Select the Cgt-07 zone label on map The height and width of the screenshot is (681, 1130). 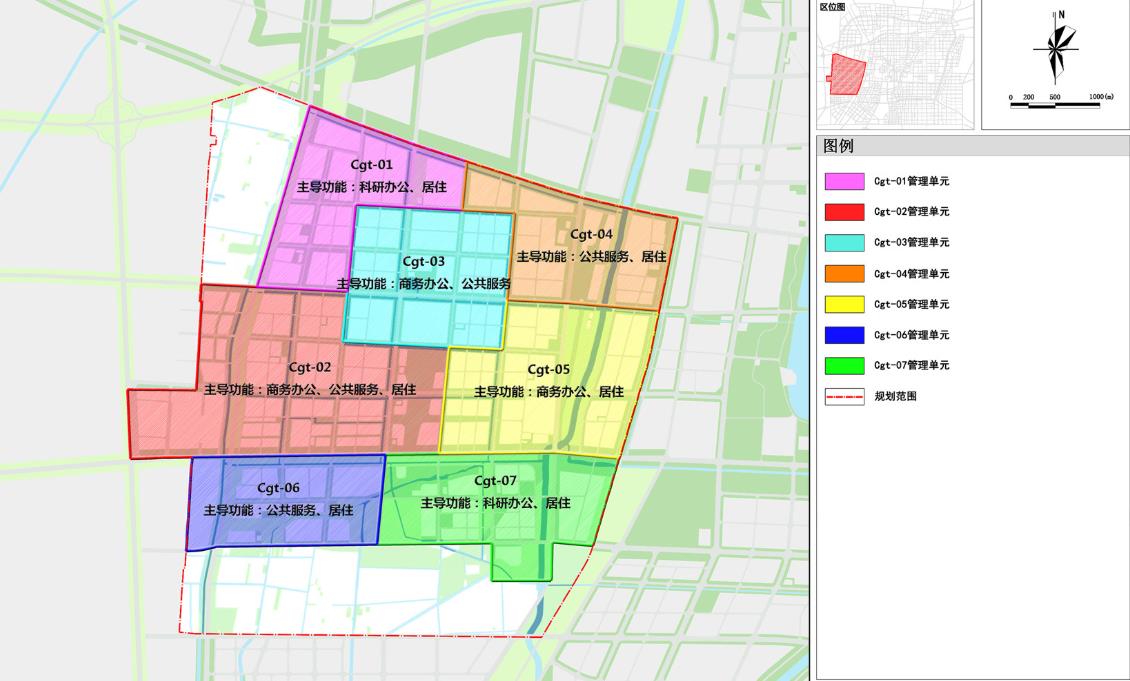click(x=495, y=481)
